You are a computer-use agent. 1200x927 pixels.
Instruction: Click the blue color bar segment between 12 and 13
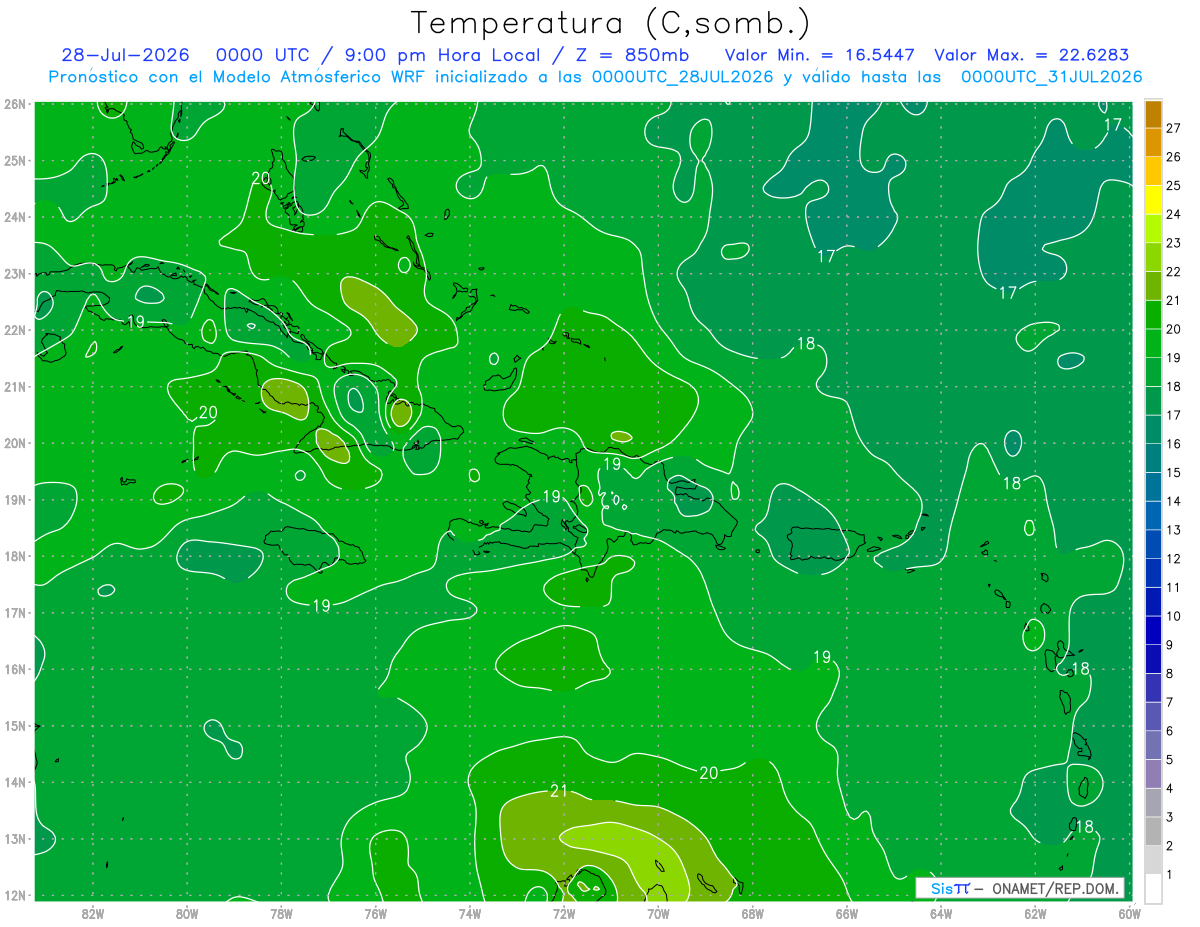coord(1153,545)
